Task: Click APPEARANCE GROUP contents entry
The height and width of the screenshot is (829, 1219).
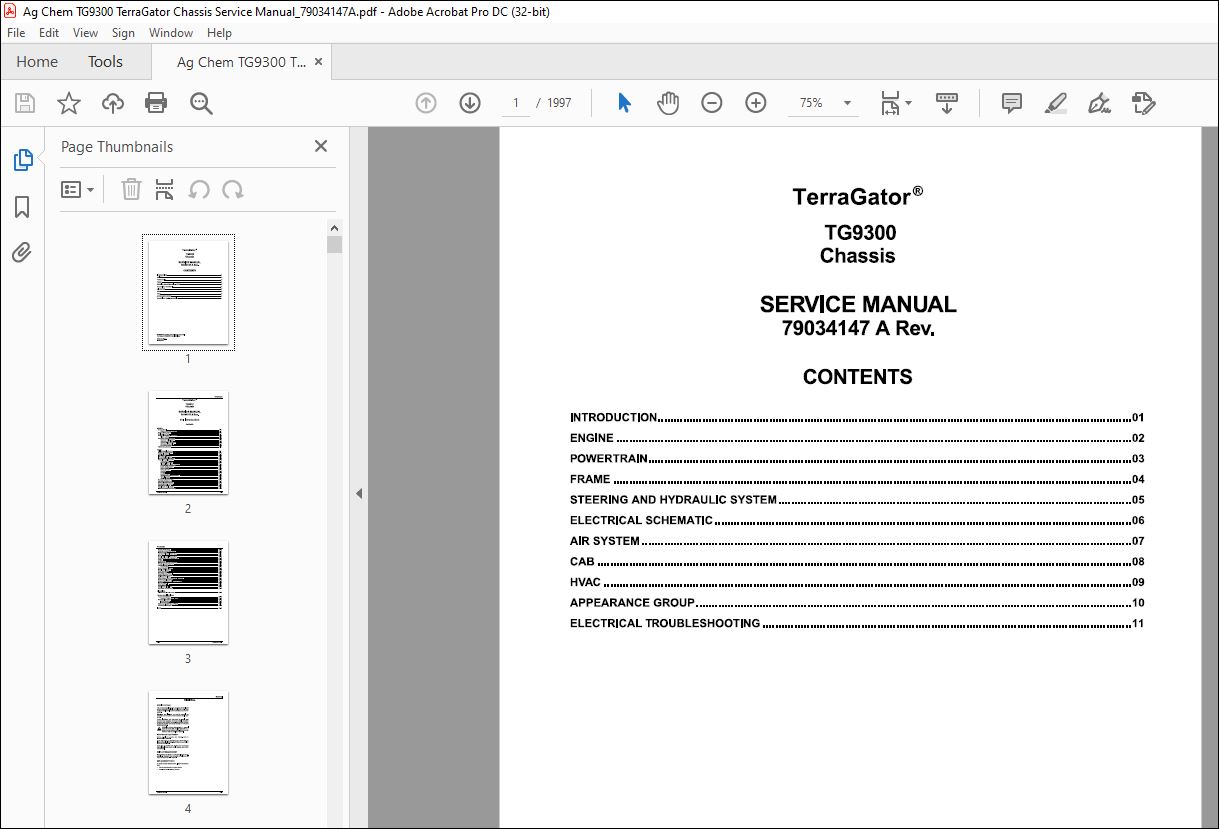Action: tap(857, 603)
